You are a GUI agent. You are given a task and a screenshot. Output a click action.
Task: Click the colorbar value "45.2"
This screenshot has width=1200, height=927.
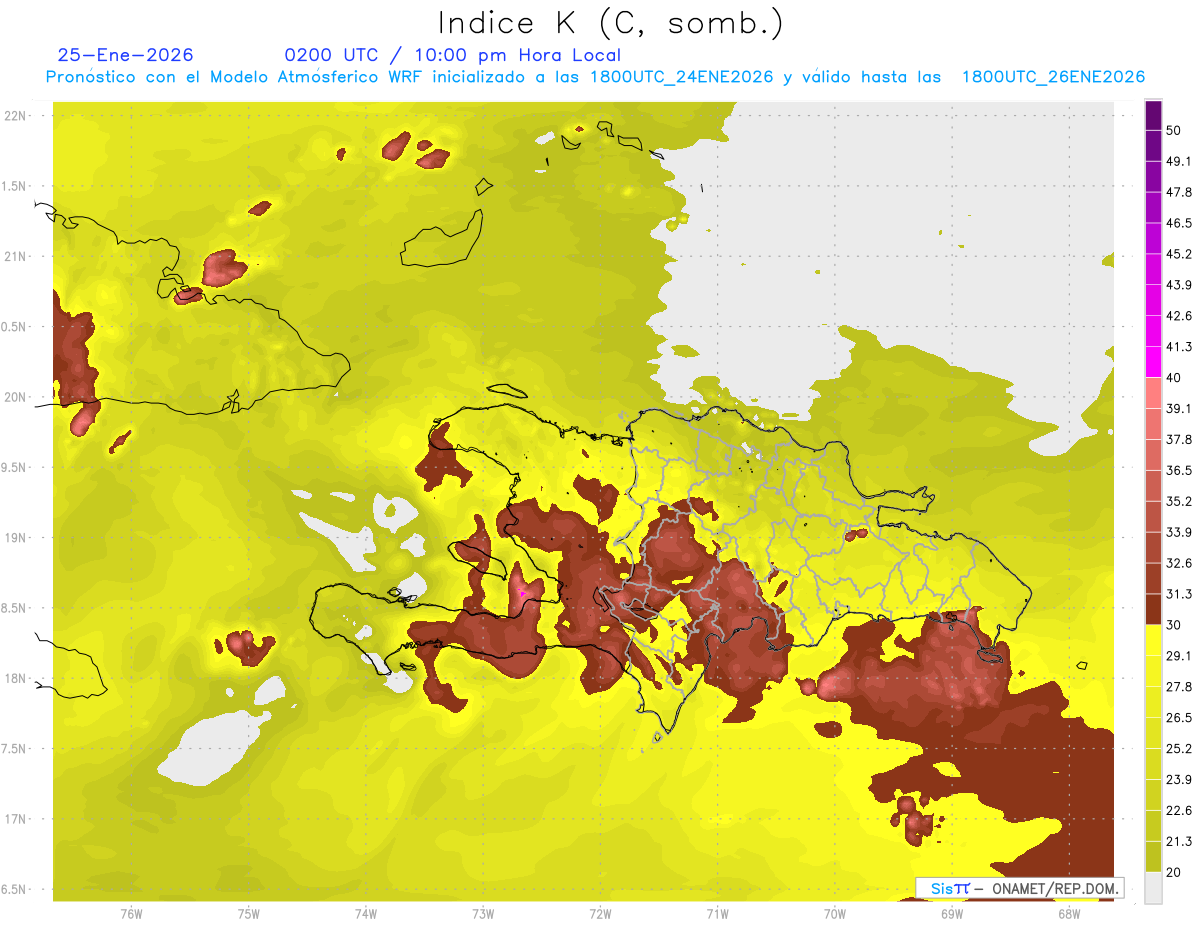1179,254
